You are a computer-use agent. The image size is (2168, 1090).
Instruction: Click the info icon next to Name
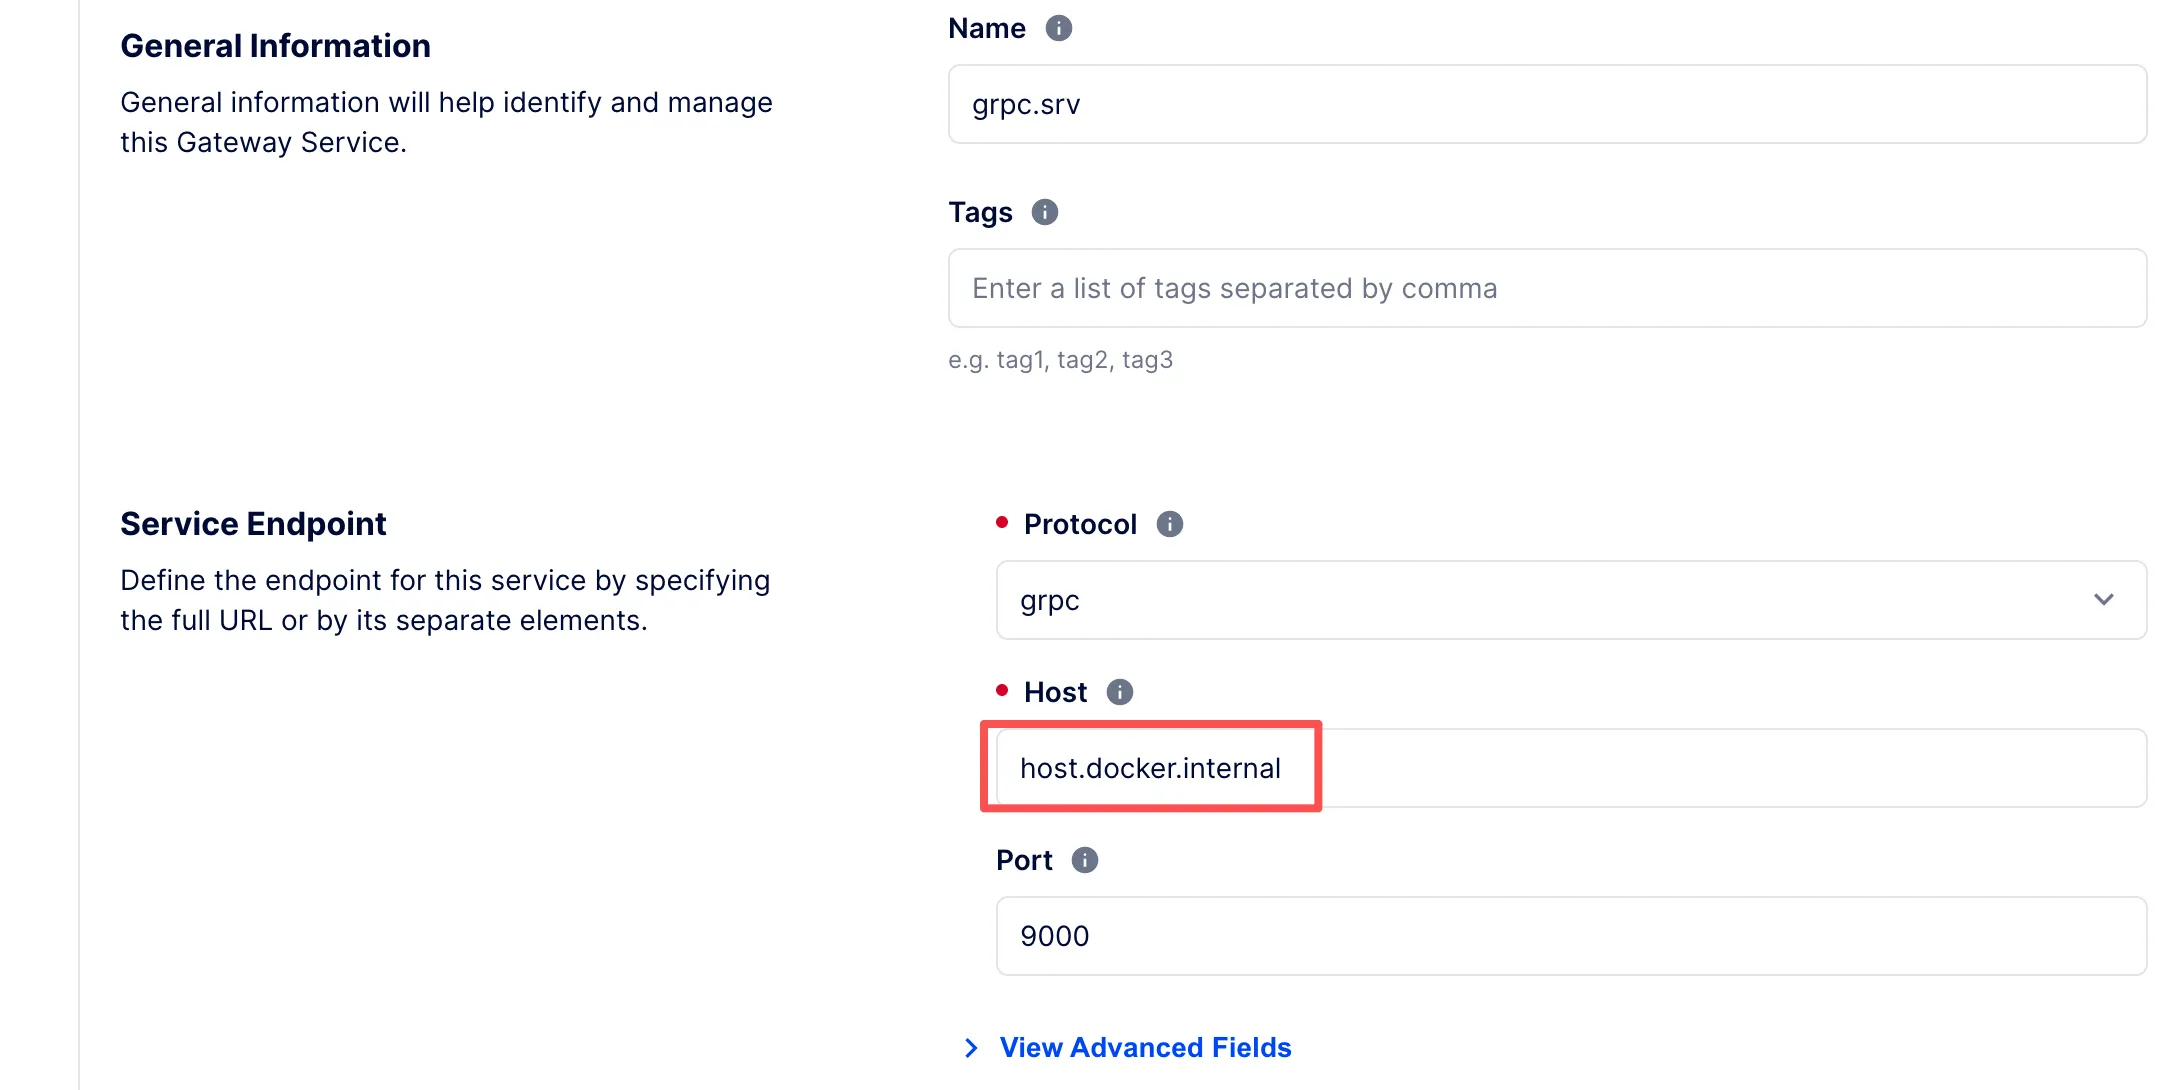point(1058,28)
